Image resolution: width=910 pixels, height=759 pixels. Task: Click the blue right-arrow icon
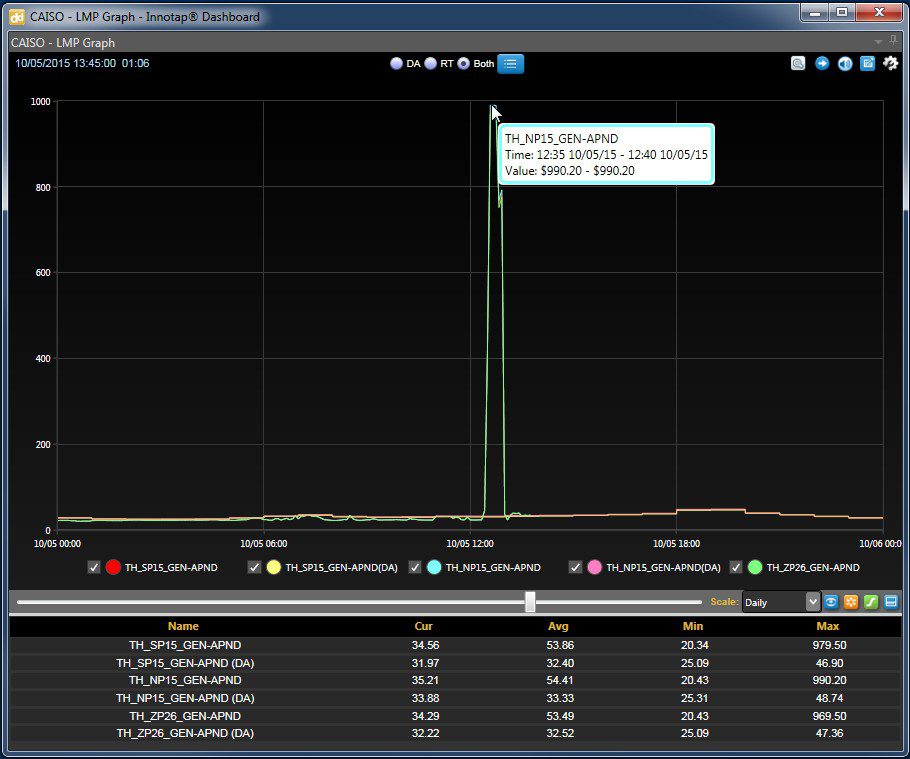822,63
